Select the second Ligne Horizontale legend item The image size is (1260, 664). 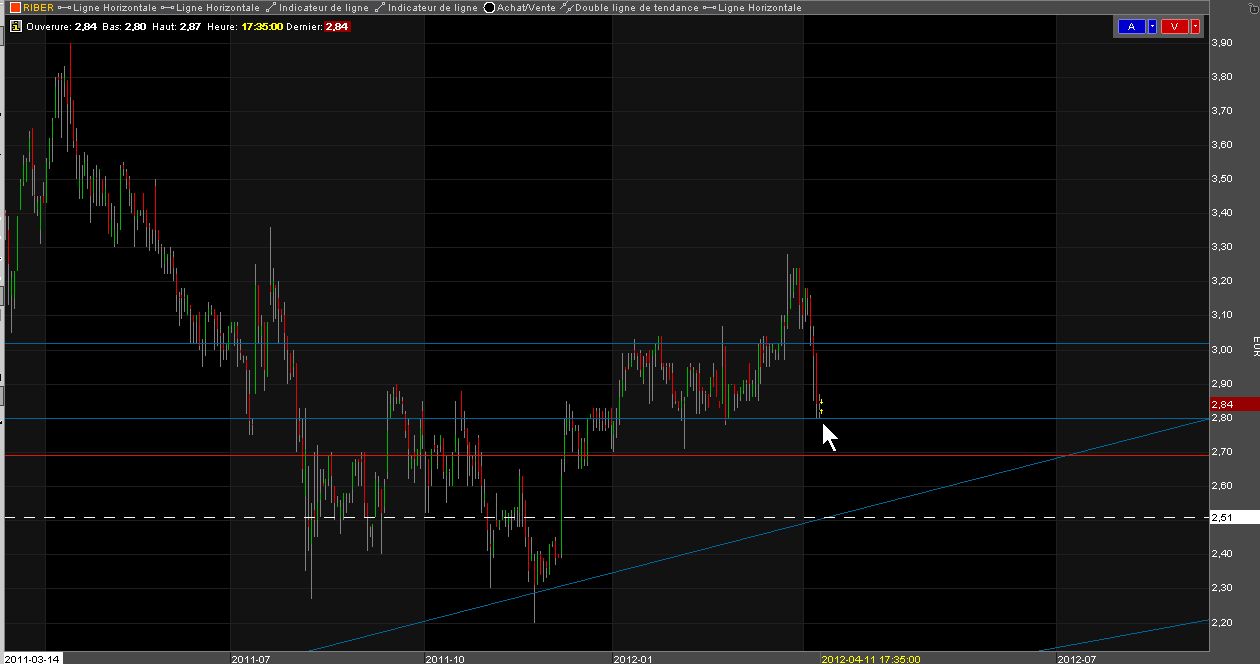tap(210, 7)
